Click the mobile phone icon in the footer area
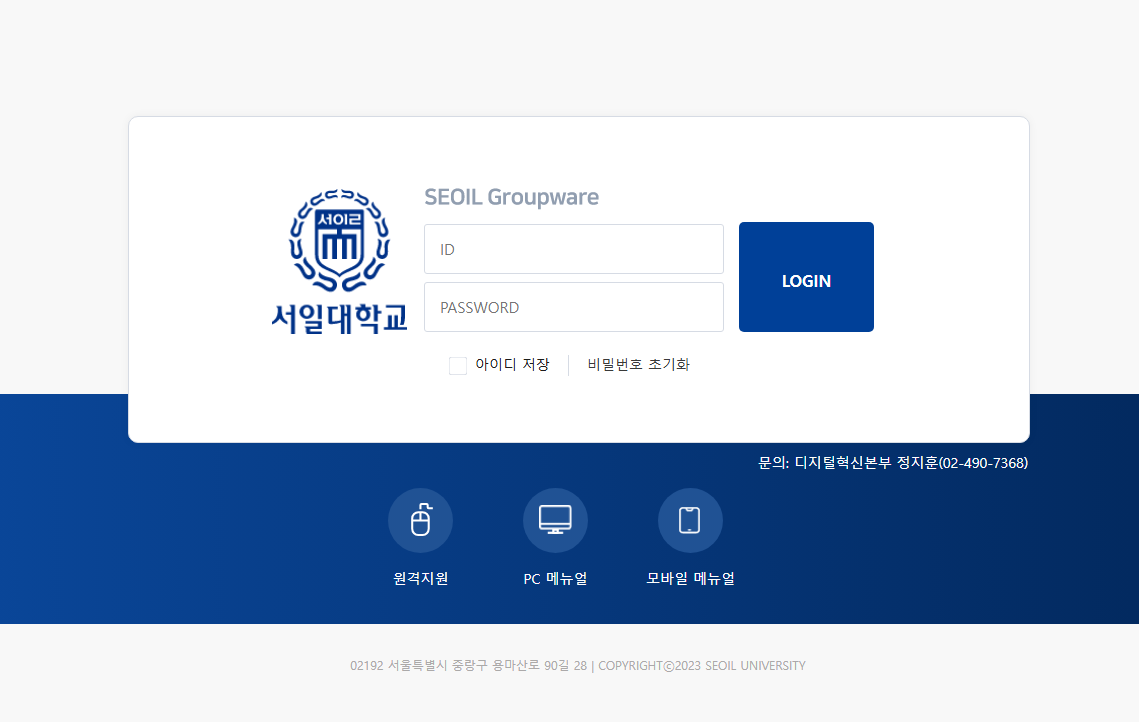The image size is (1139, 722). pos(690,520)
